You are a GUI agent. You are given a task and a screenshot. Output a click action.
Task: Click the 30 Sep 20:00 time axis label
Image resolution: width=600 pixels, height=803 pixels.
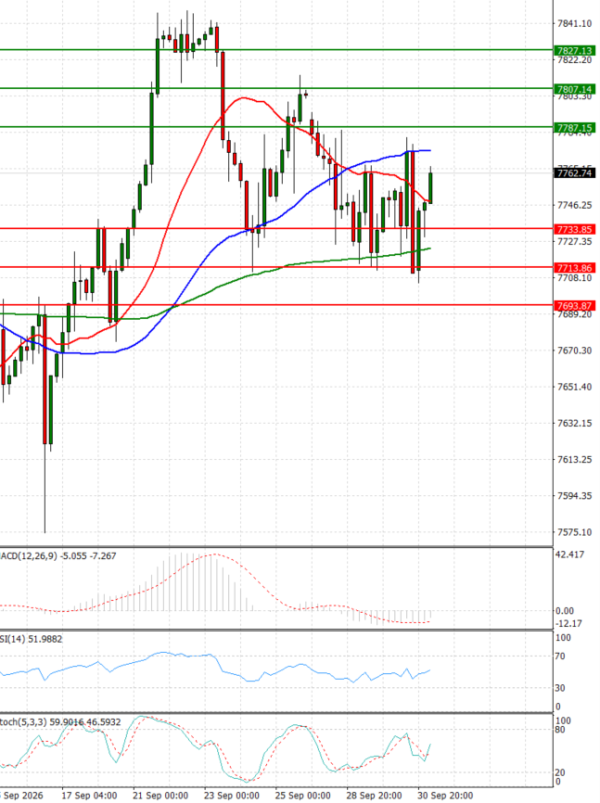click(445, 796)
